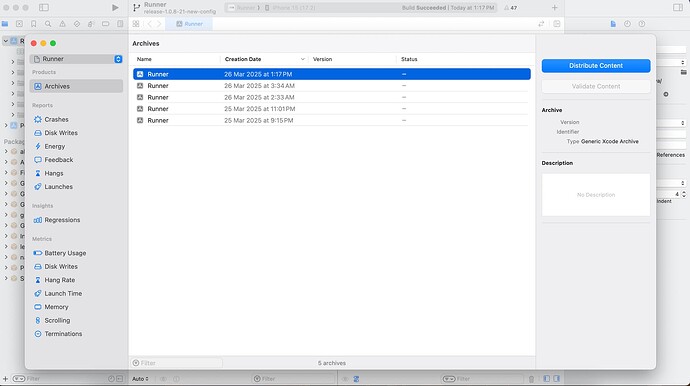690x386 pixels.
Task: Toggle Xcode inspector panel button
Action: point(678,7)
